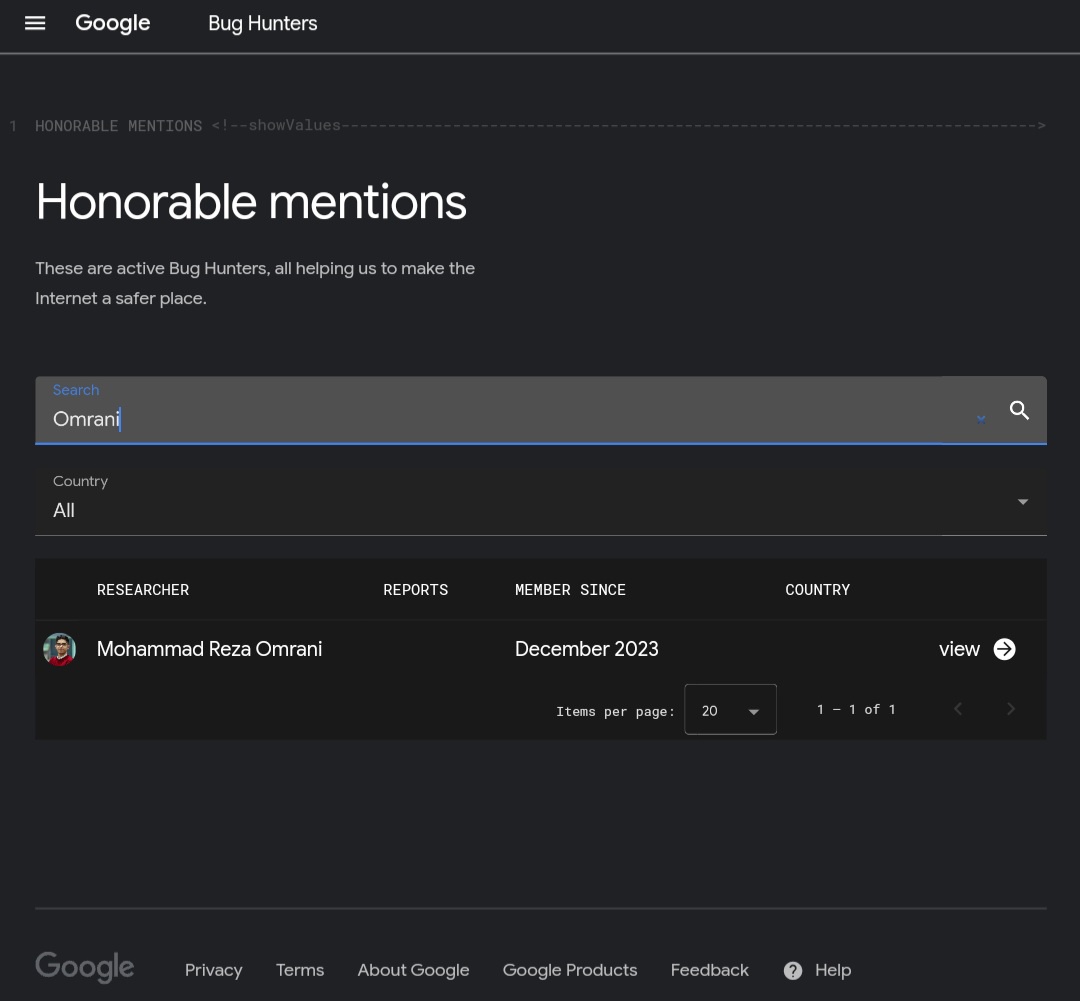Screen dimensions: 1080x1001
Task: Open the Help footer link
Action: 833,970
